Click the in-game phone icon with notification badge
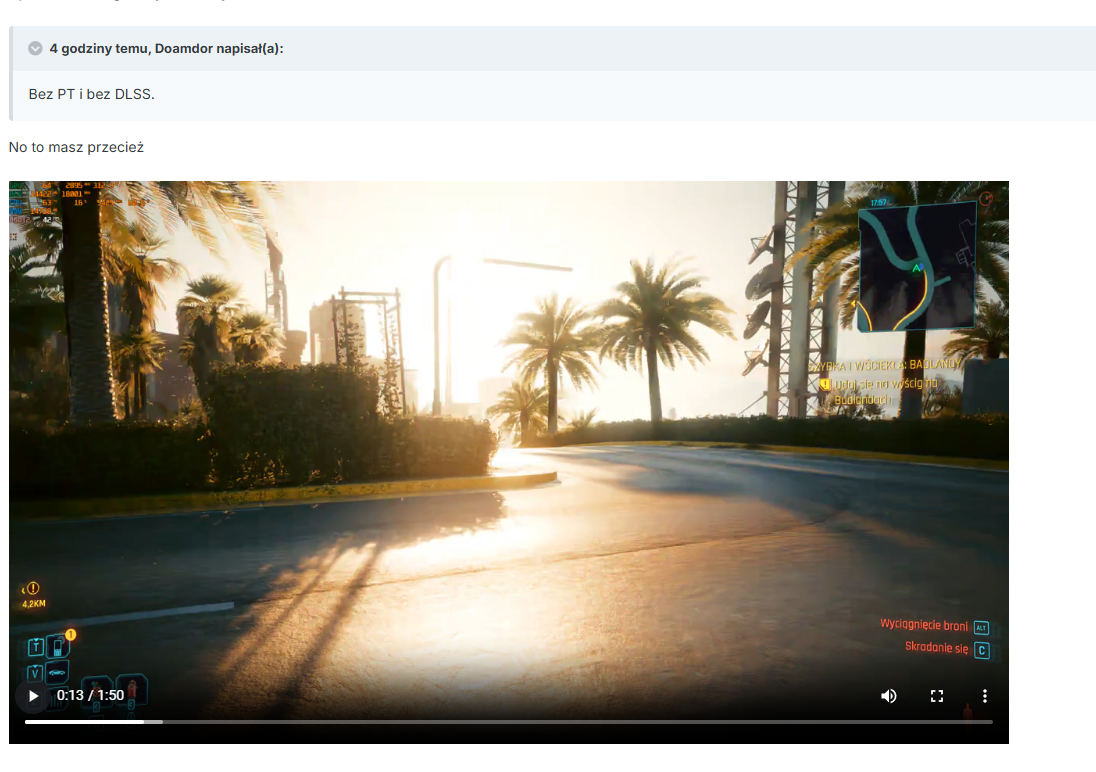The image size is (1096, 772). click(59, 646)
